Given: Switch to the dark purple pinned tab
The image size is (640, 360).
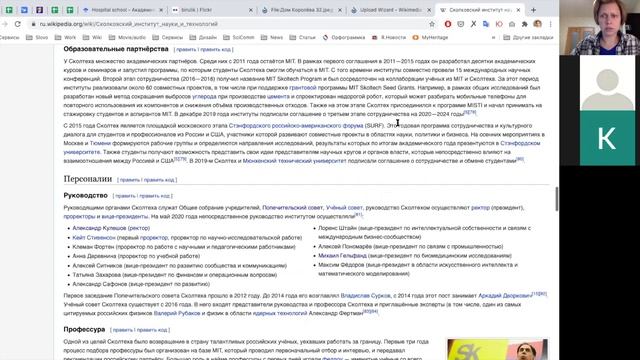Looking at the screenshot, I should pyautogui.click(x=40, y=10).
